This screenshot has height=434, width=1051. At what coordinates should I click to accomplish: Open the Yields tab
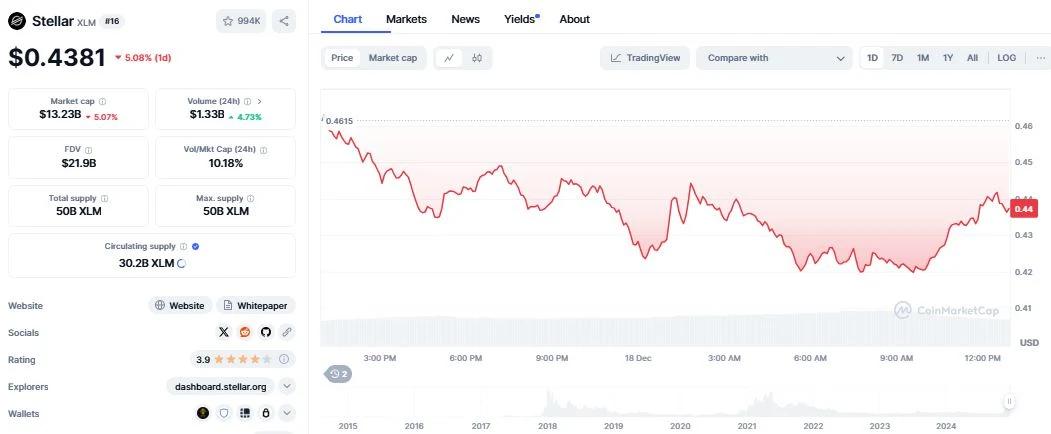[521, 19]
